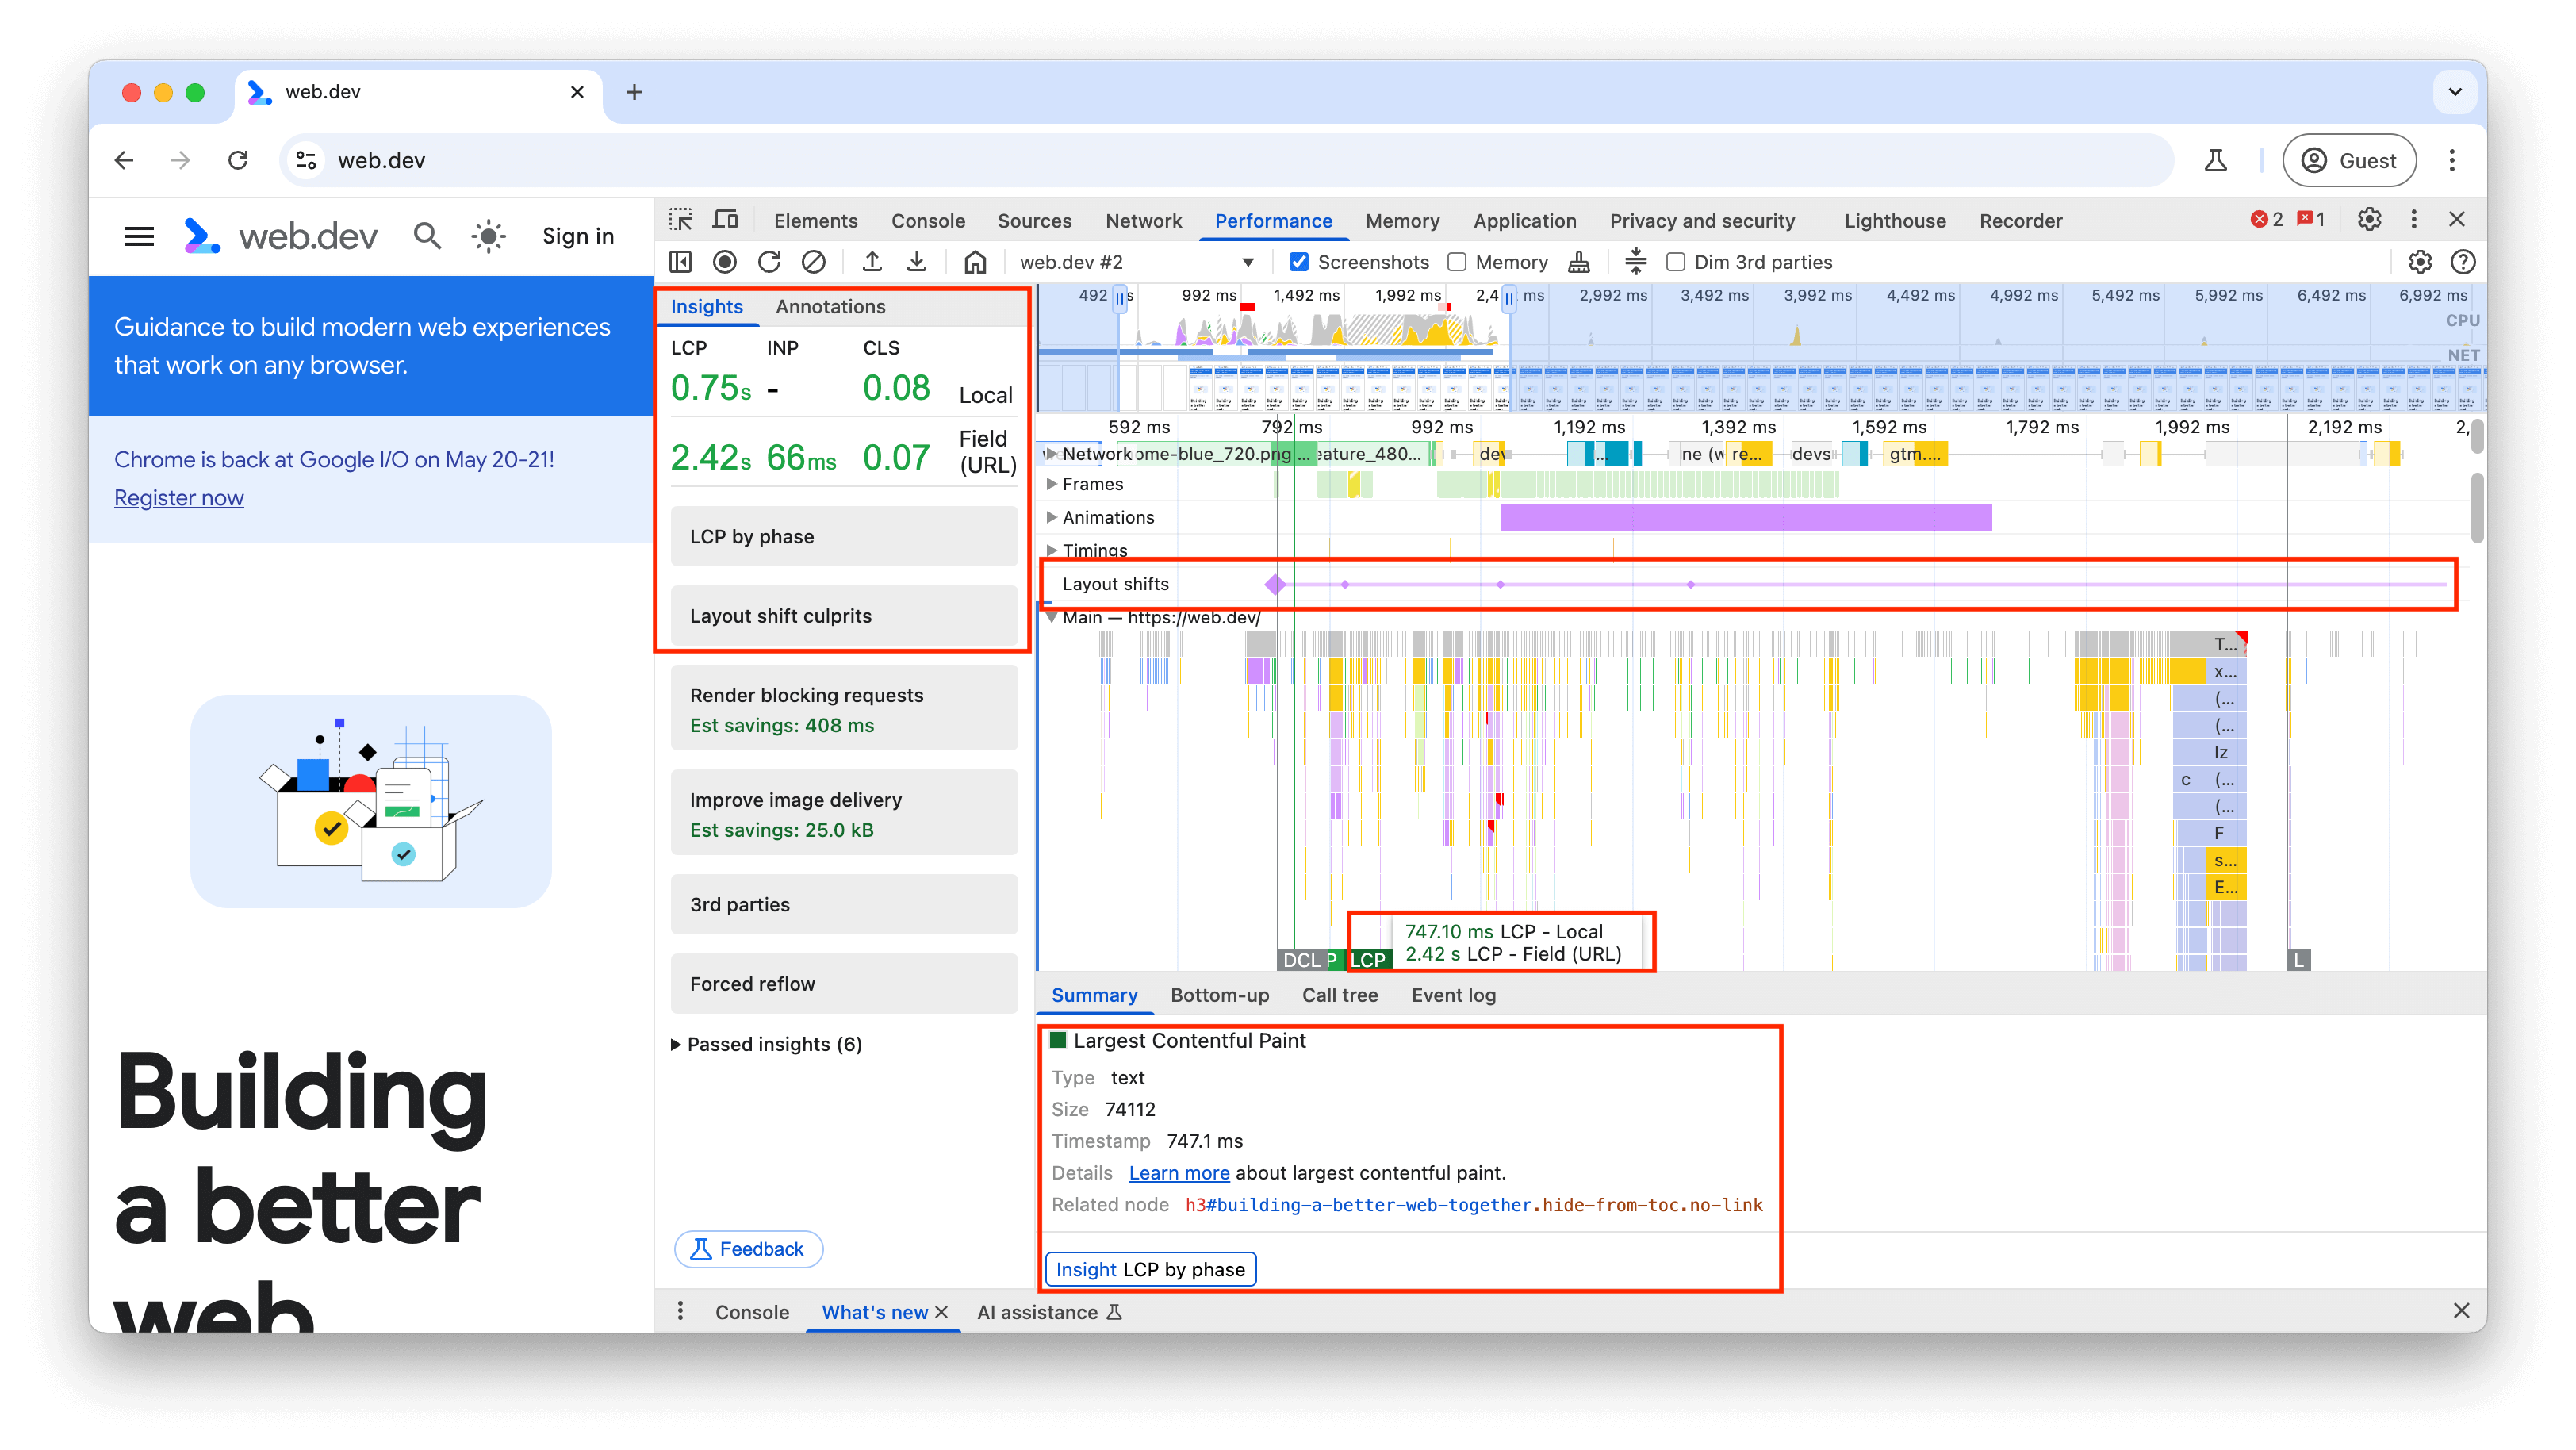Click the download profile icon

[x=918, y=262]
